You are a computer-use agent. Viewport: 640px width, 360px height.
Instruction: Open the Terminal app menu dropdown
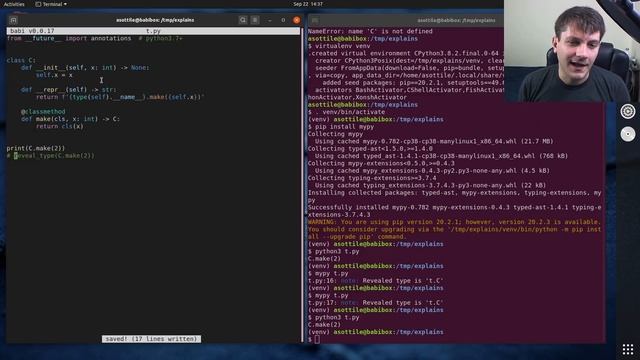coord(51,4)
